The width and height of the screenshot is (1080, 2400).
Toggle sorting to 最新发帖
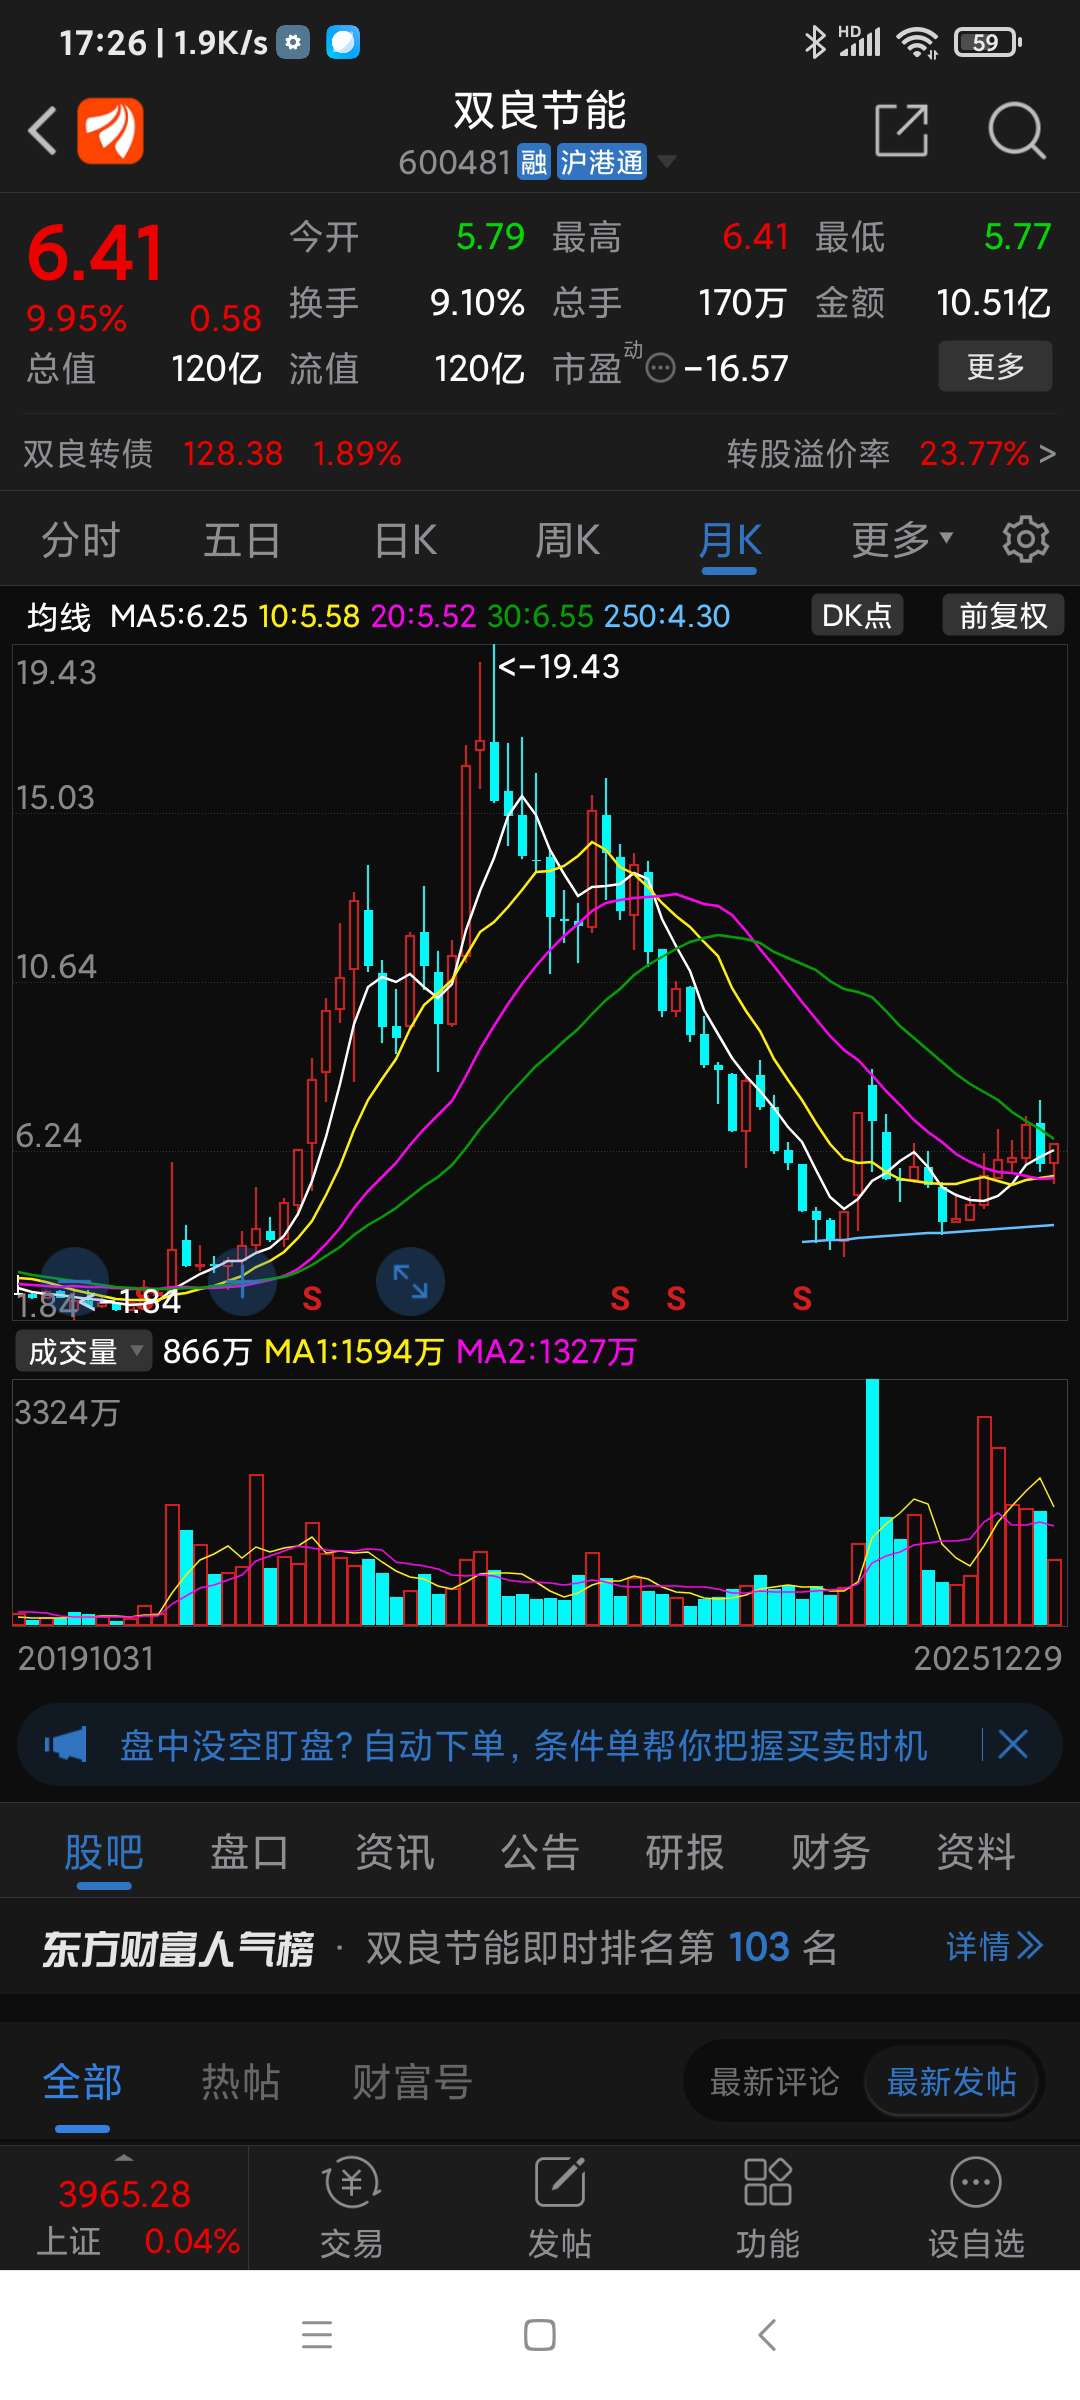952,2082
